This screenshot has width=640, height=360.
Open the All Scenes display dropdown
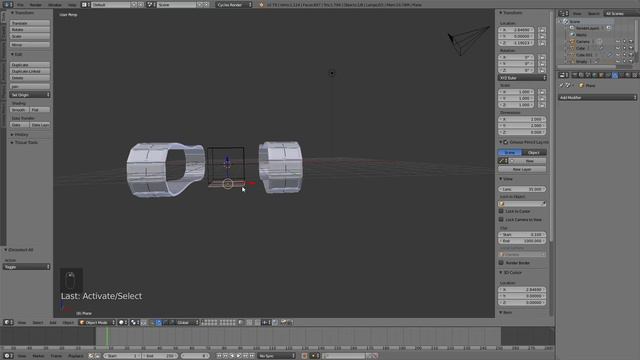point(622,13)
